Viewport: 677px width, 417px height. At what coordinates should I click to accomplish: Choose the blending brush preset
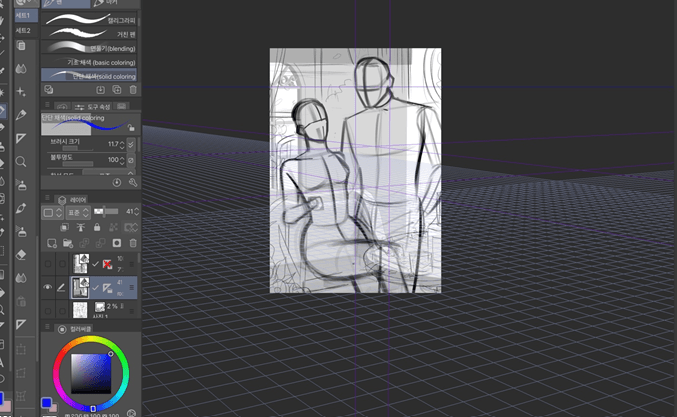(89, 47)
